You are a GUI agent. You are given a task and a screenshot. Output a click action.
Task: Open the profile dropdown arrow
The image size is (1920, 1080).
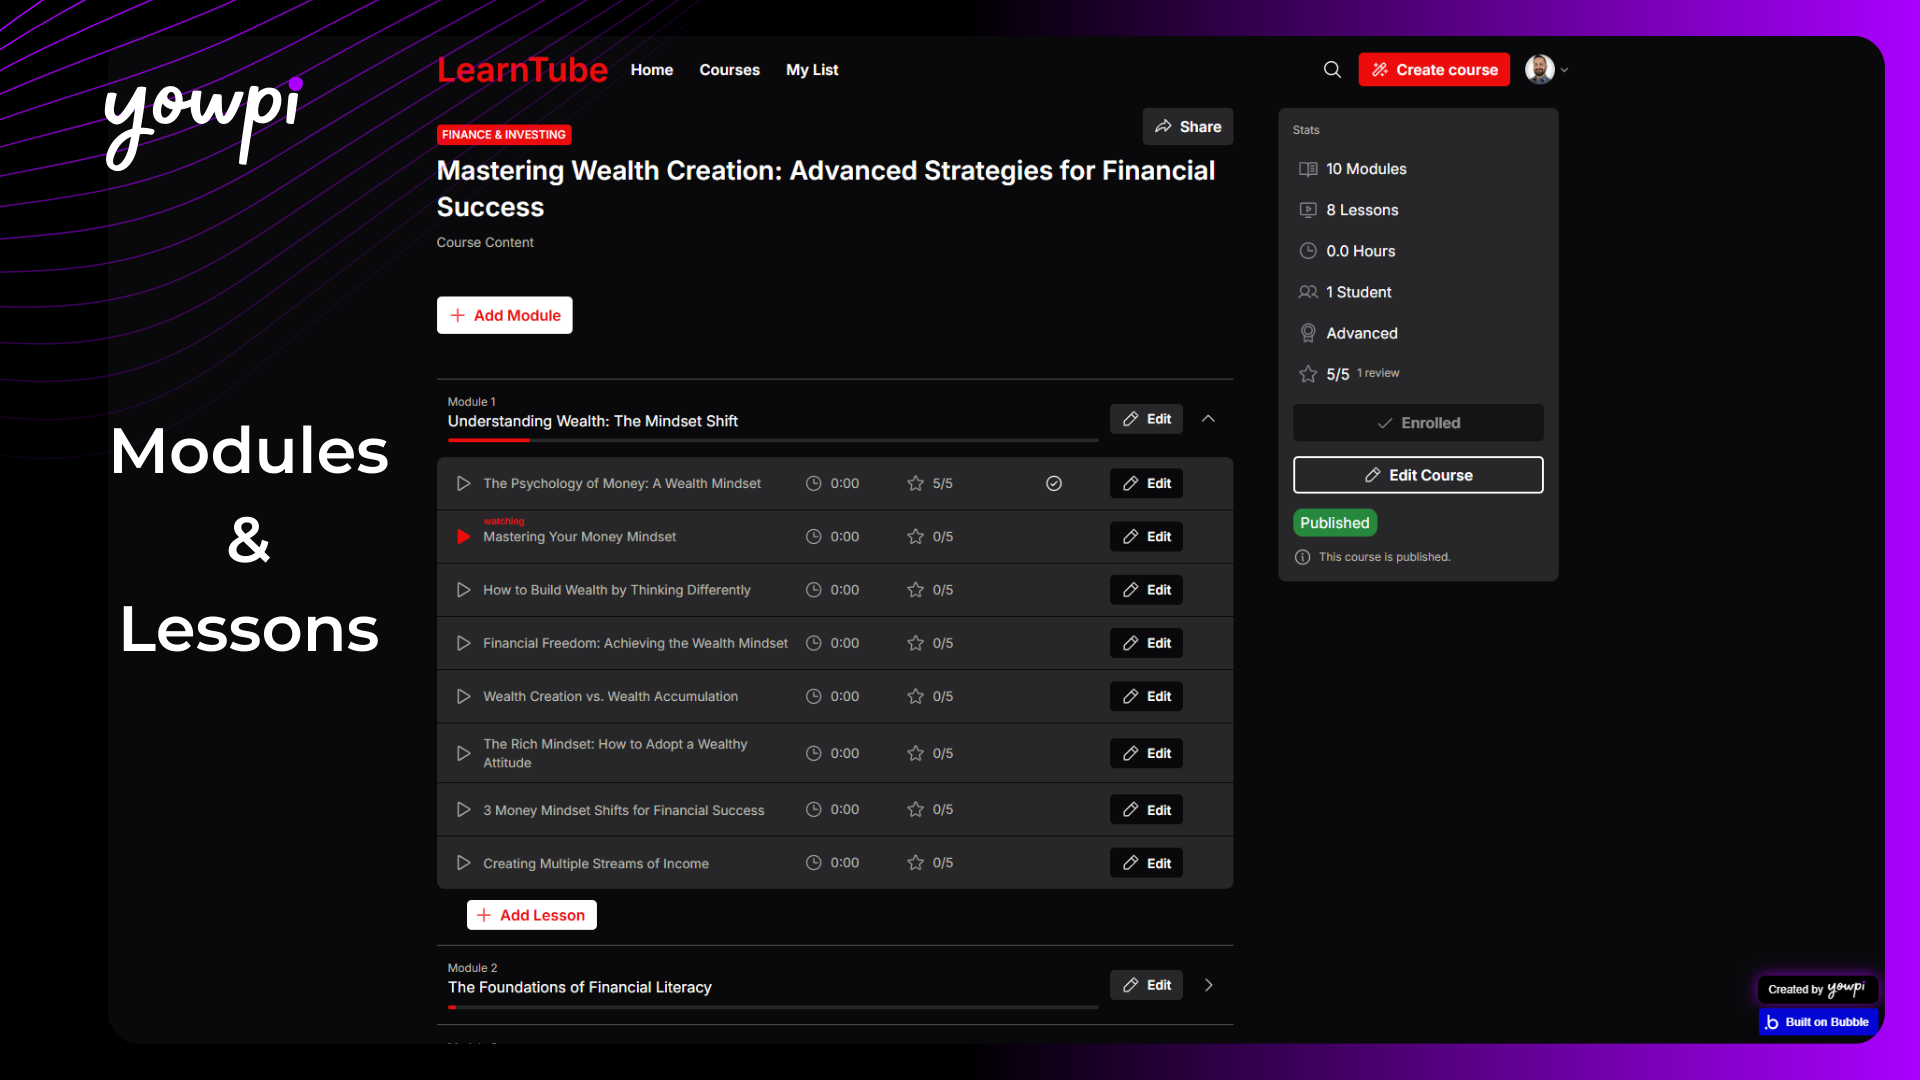1565,70
